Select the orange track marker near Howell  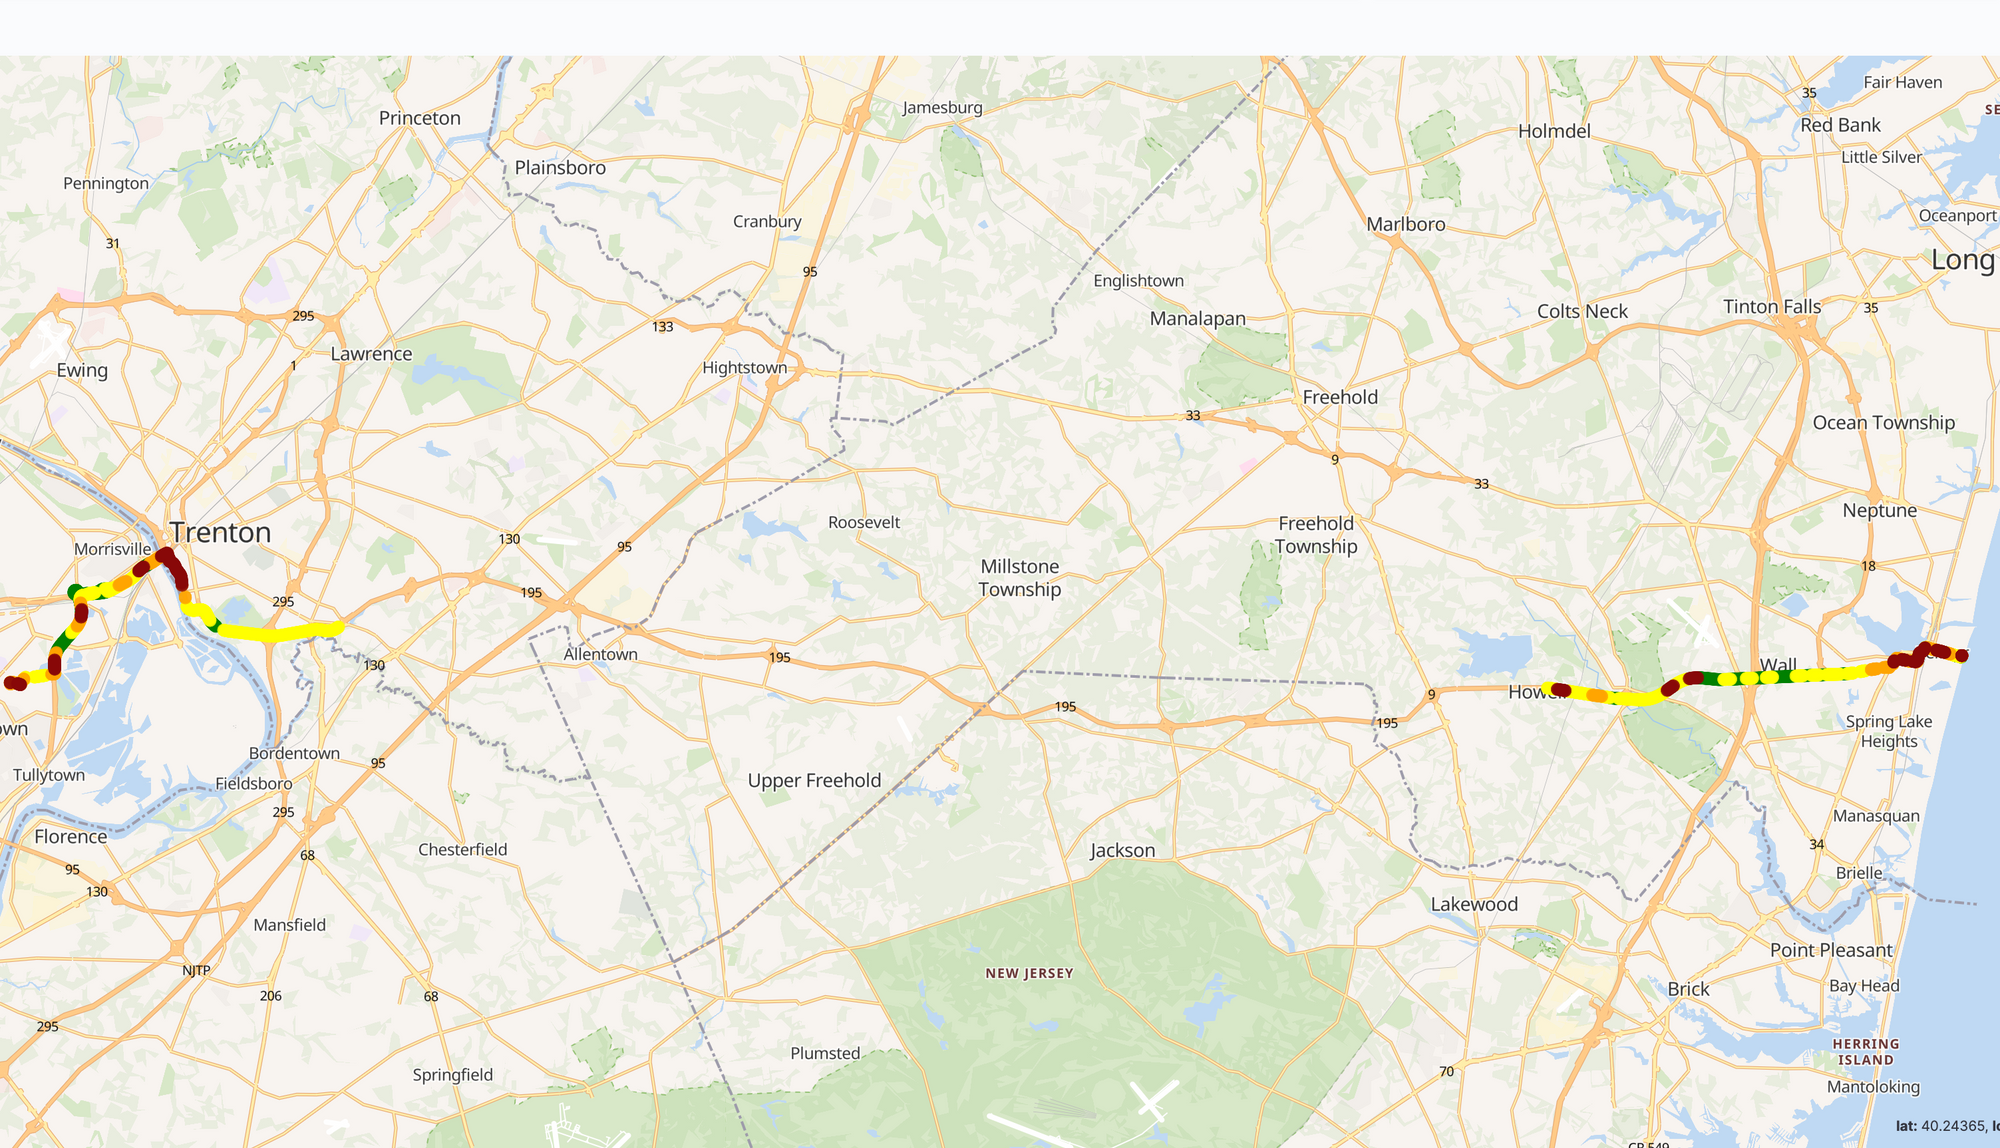1596,695
